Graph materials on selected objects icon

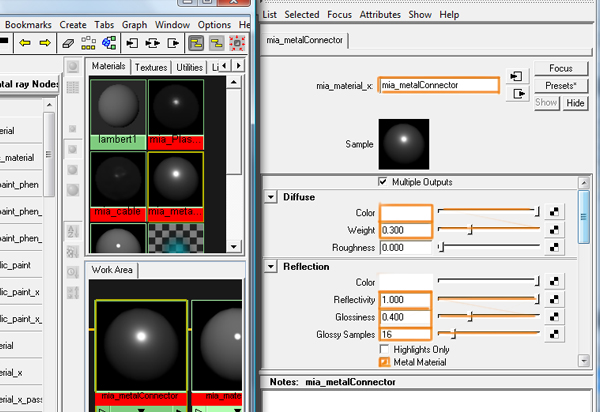click(109, 43)
